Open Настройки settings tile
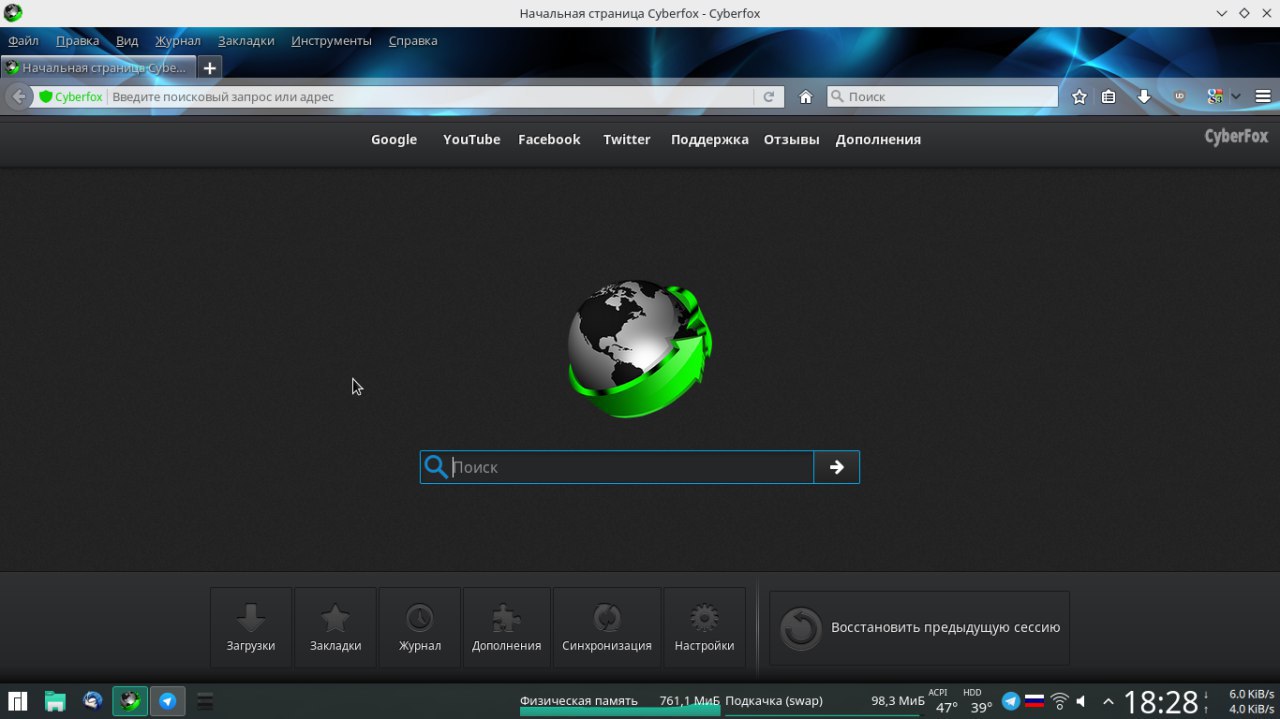 (704, 627)
